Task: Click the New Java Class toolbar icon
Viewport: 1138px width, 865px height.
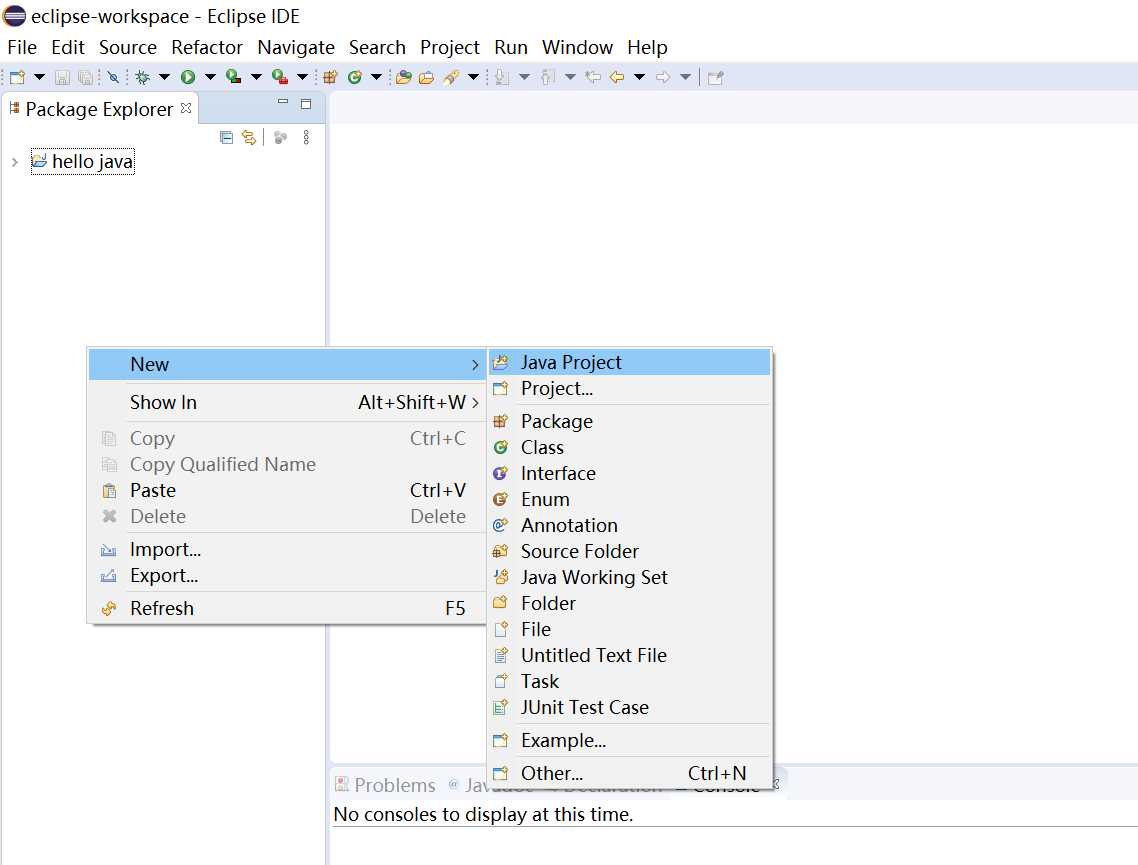Action: (x=355, y=77)
